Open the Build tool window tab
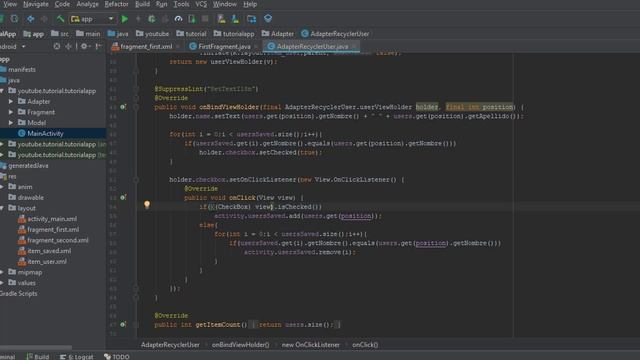The image size is (640, 360). (38, 356)
